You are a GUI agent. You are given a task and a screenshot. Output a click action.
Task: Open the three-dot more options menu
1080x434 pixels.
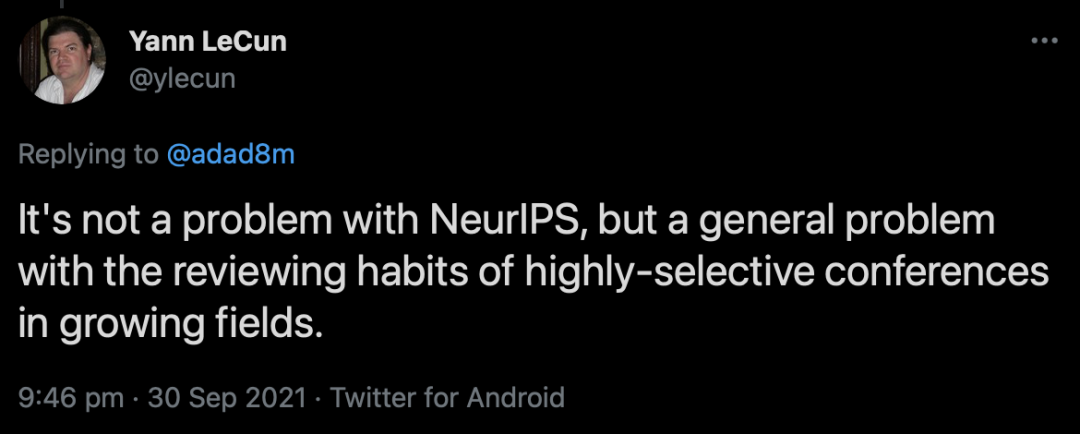pos(1043,42)
